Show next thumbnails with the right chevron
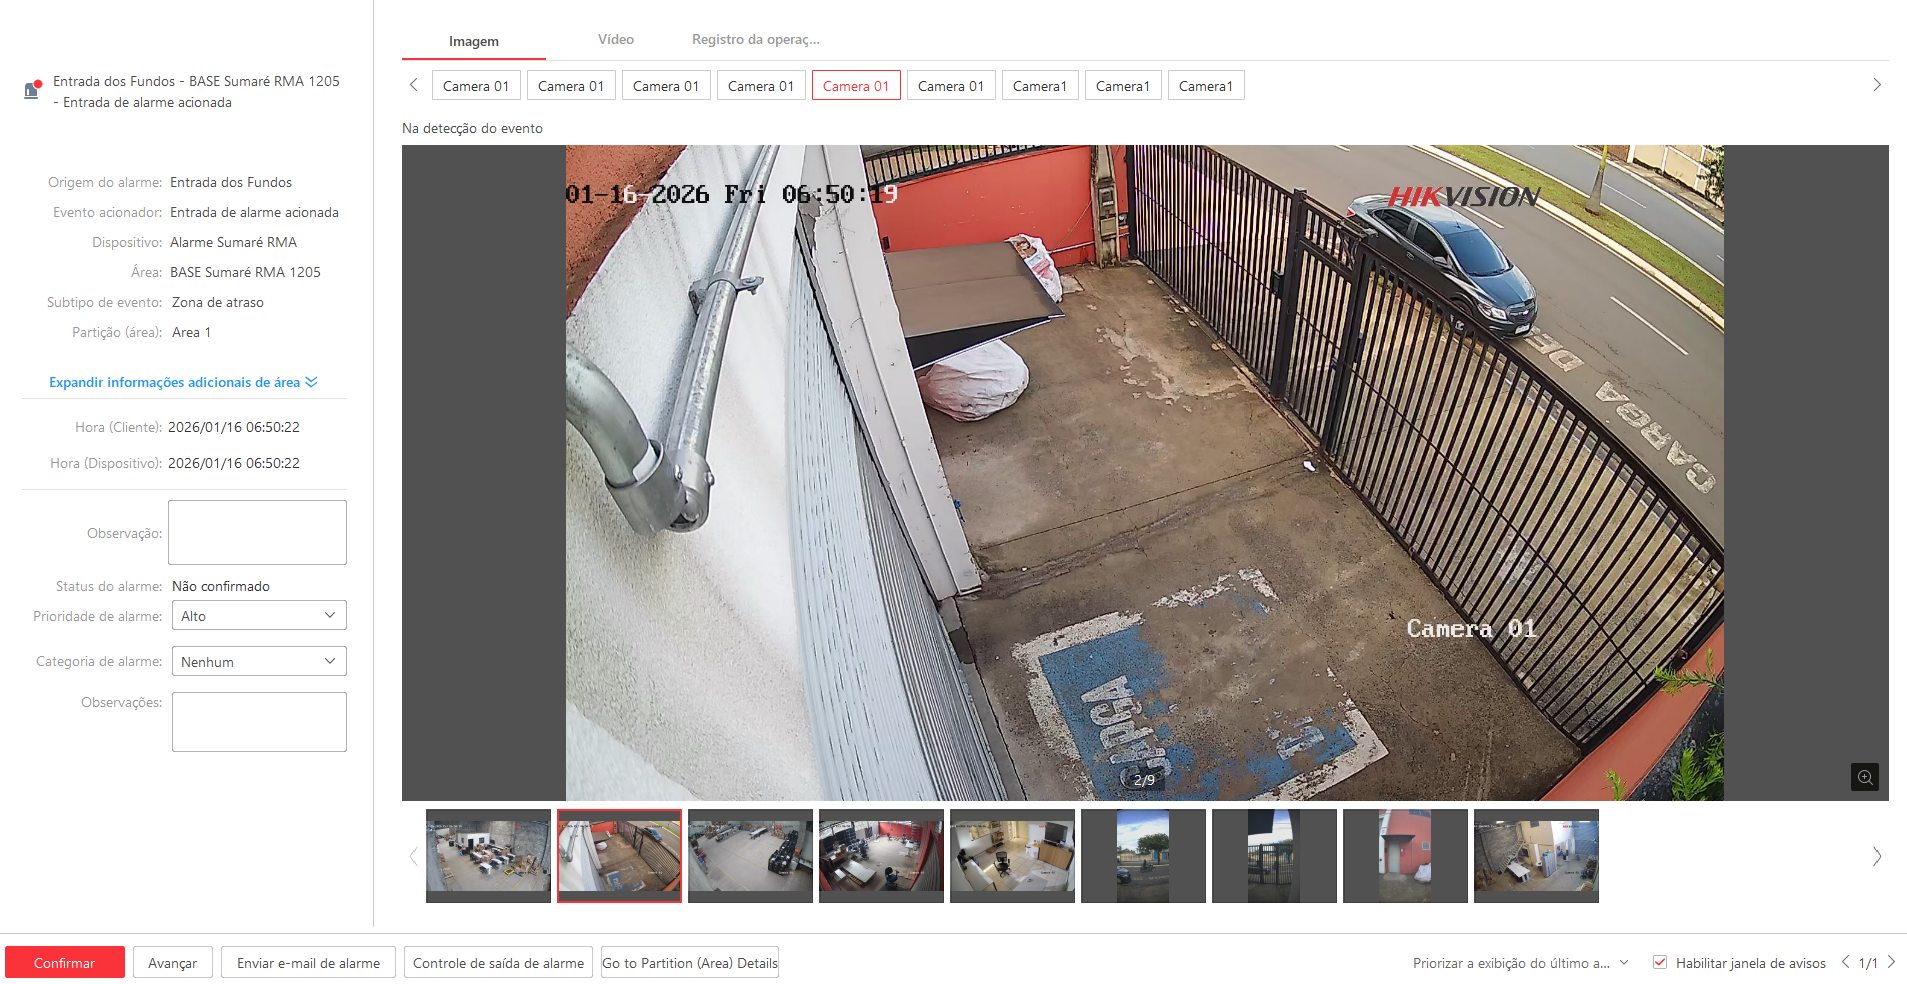 click(1877, 856)
